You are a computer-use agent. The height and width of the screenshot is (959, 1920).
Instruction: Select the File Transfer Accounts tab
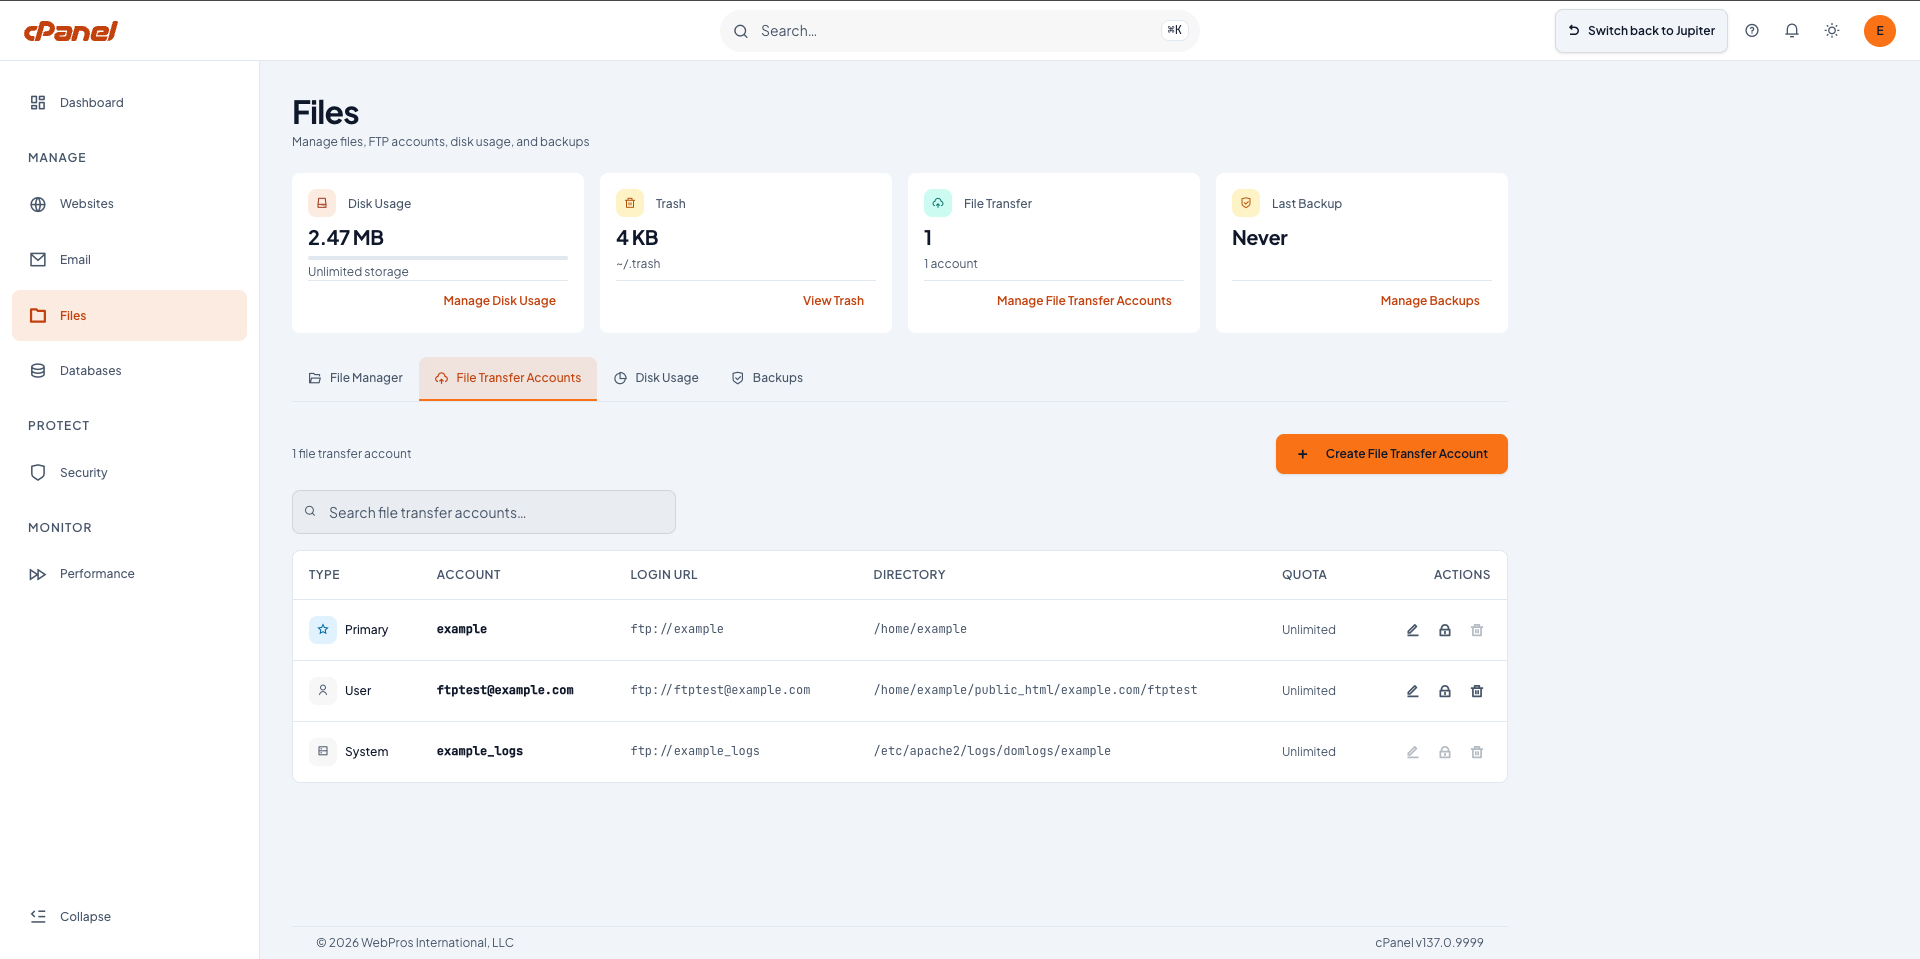(x=508, y=378)
